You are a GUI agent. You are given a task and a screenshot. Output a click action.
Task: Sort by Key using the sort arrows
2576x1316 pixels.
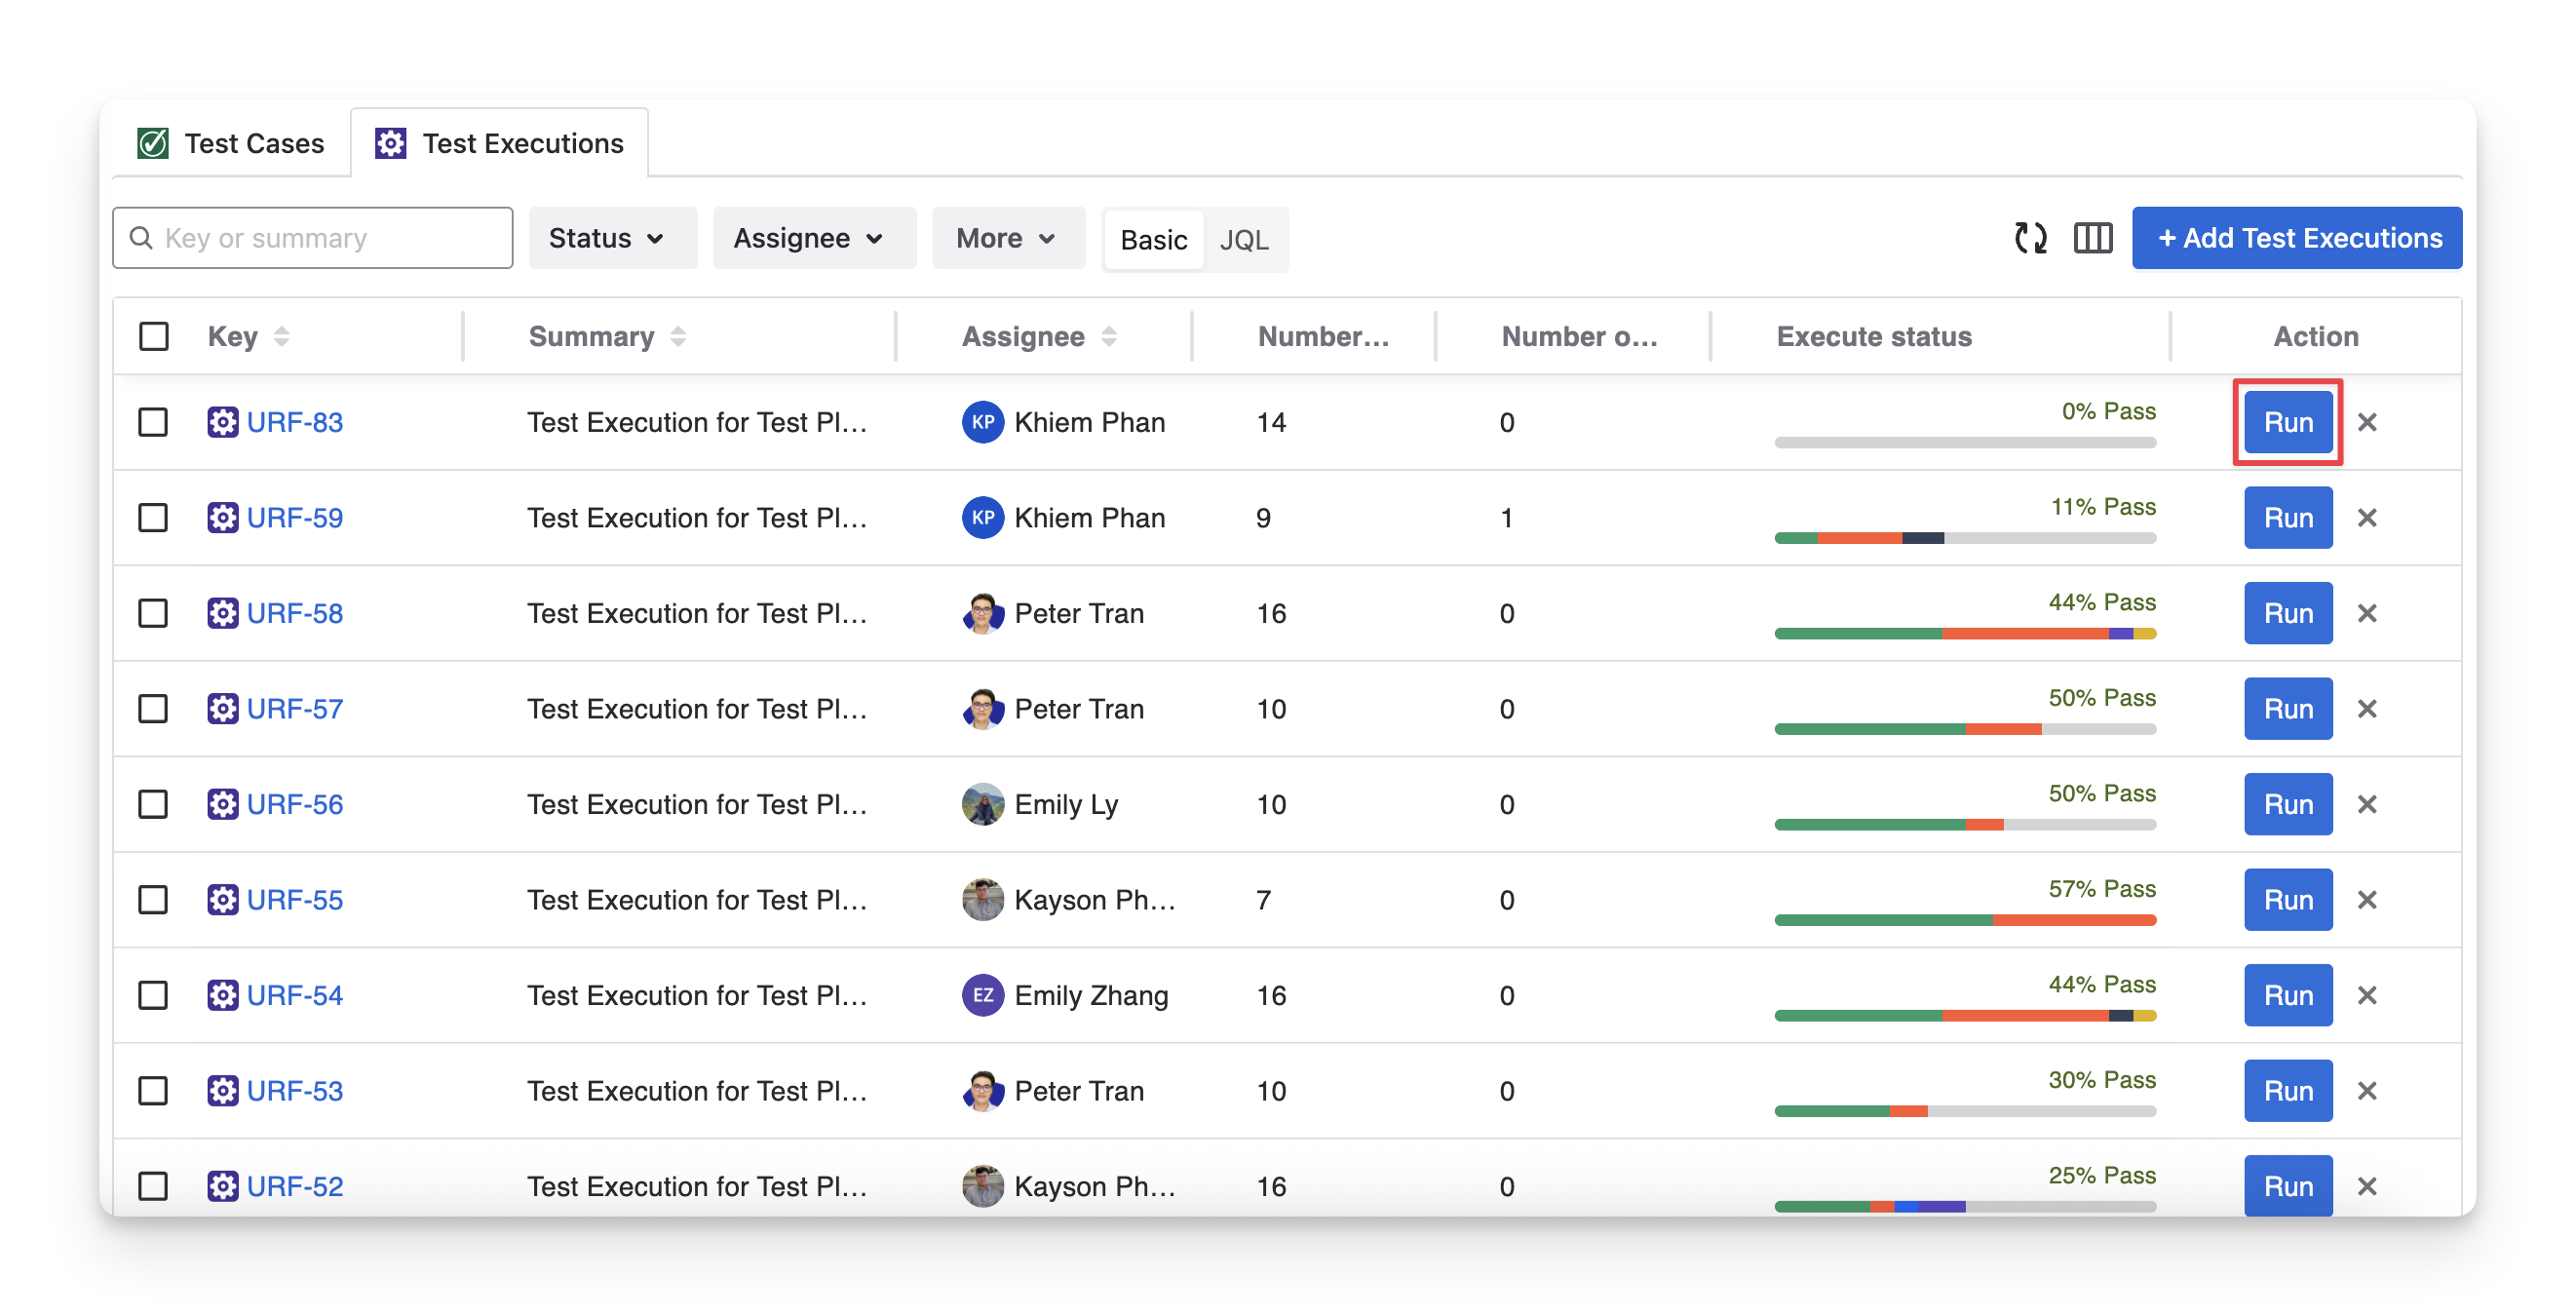[281, 337]
